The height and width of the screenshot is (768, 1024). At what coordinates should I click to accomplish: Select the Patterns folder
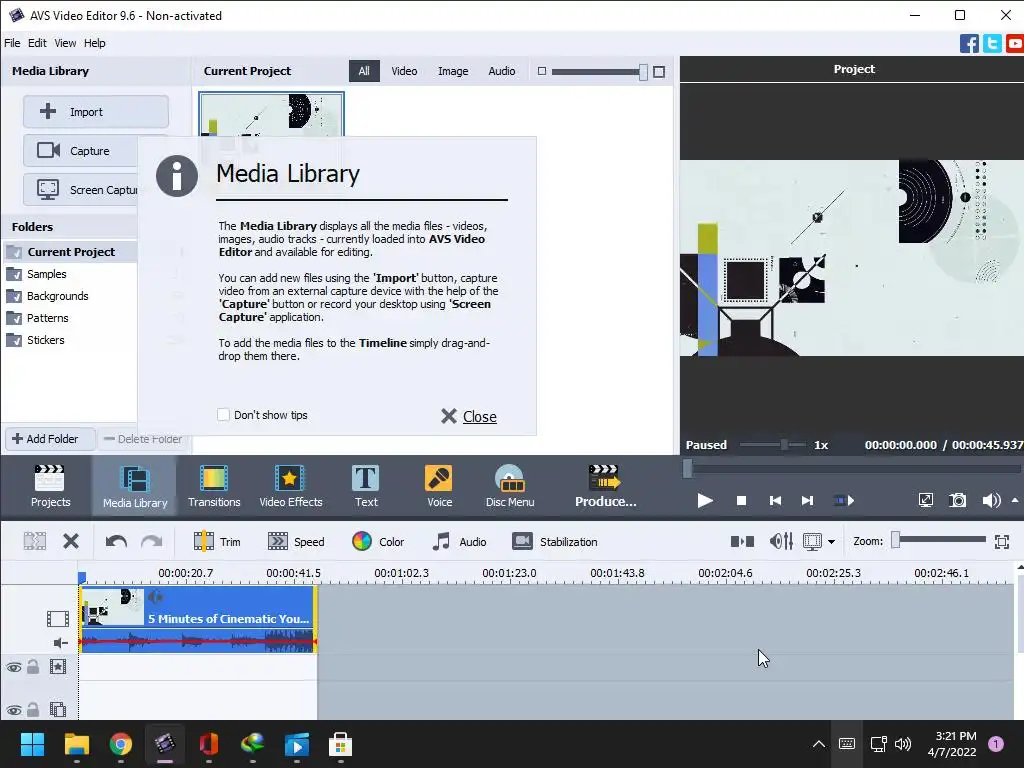(x=47, y=318)
